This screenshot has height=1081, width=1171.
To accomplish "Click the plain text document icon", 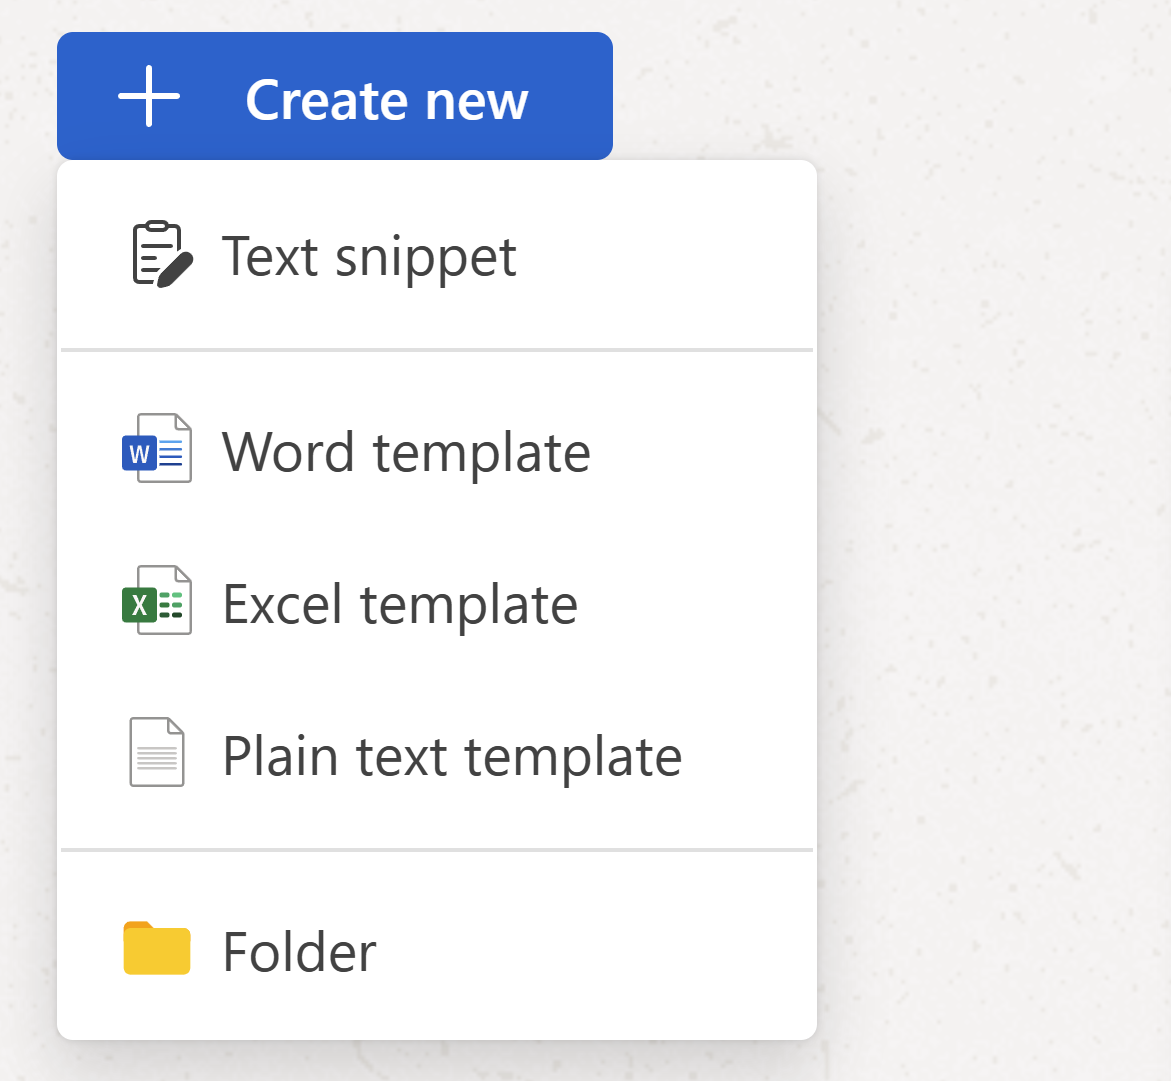I will pos(157,752).
